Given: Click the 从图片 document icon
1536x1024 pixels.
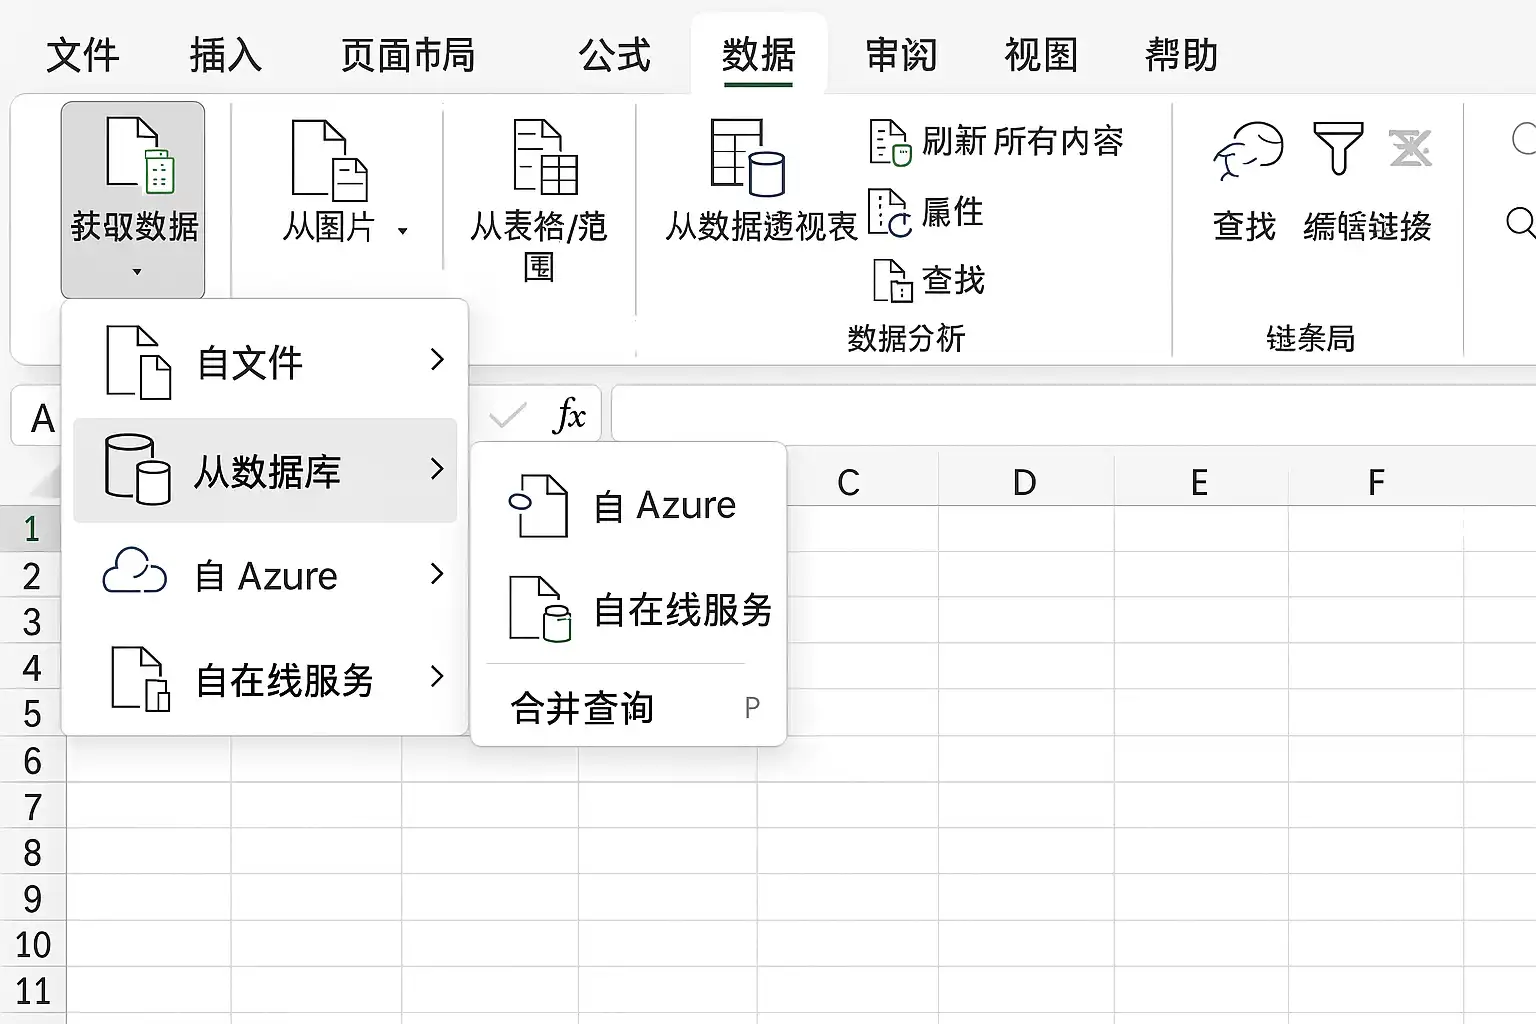Looking at the screenshot, I should 330,160.
